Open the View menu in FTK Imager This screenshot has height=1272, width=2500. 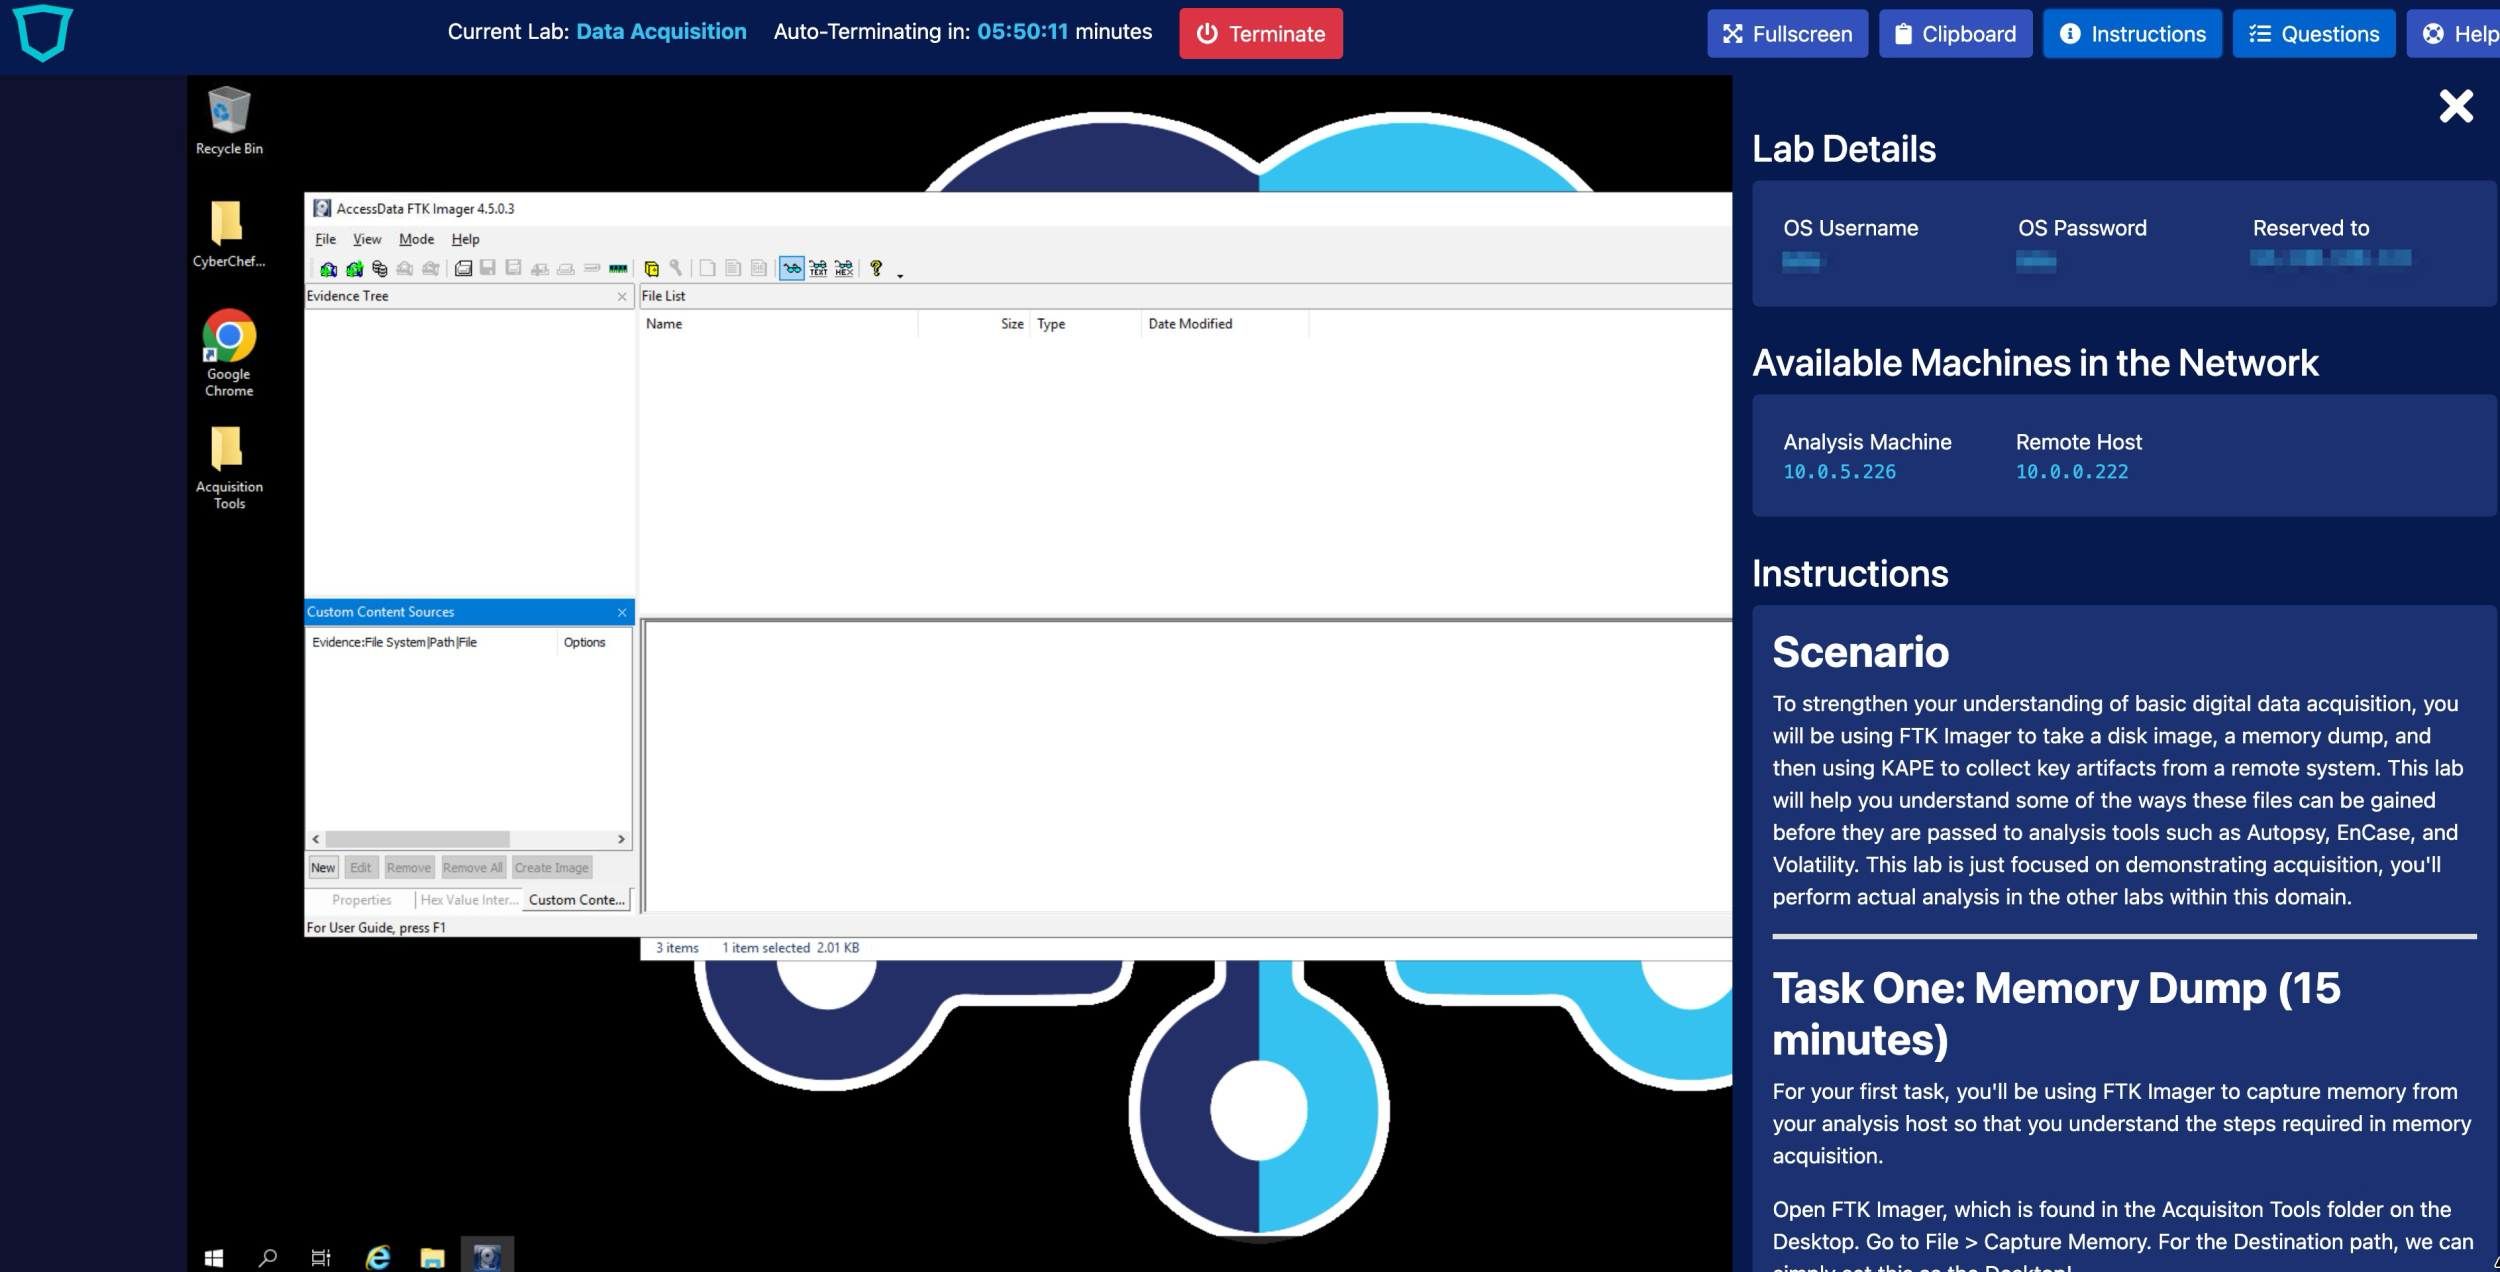(367, 239)
